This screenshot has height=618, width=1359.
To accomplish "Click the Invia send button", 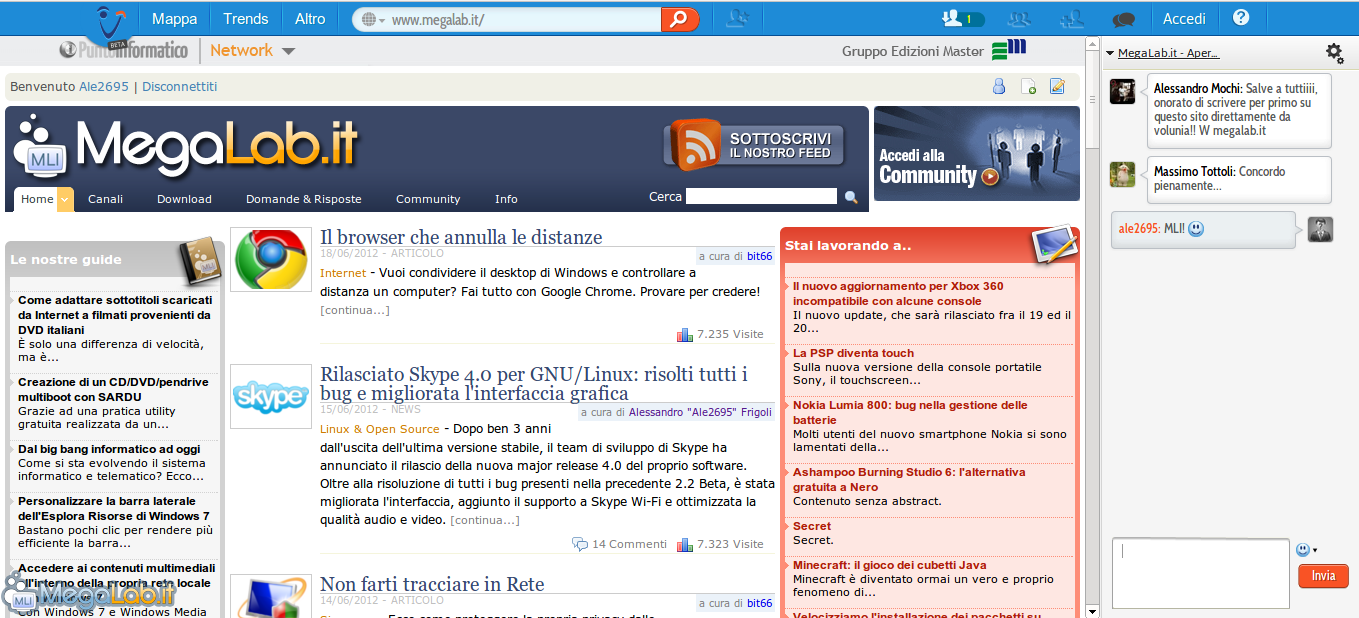I will (x=1323, y=576).
